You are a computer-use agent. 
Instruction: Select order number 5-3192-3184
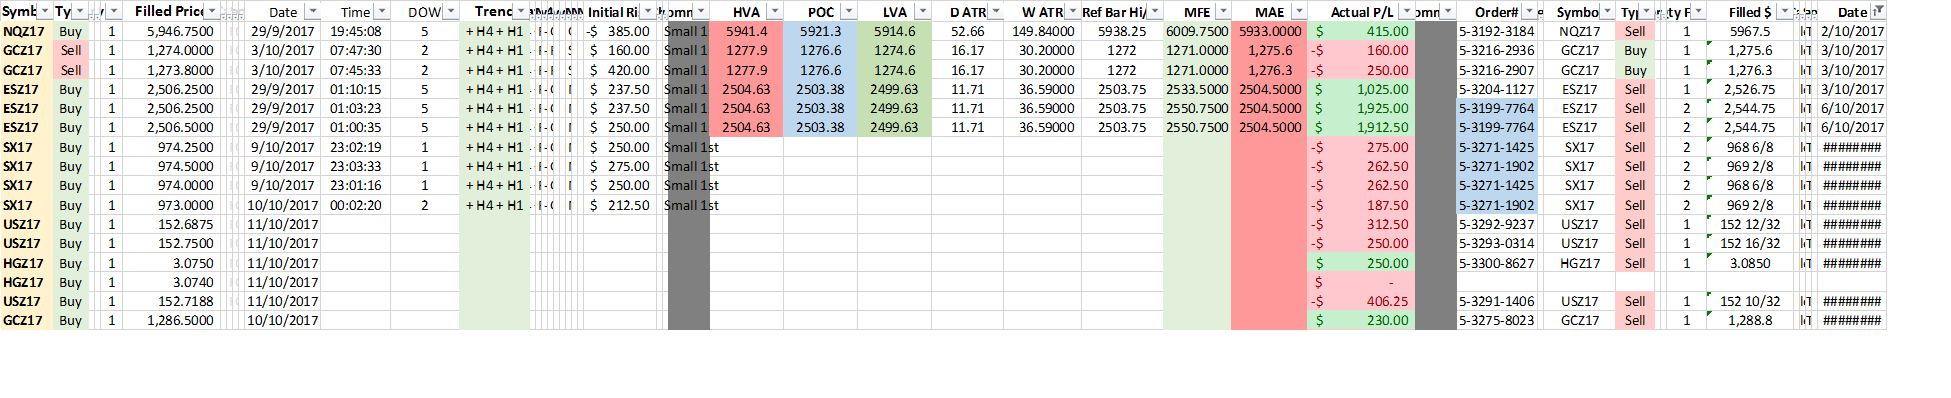(x=1496, y=31)
